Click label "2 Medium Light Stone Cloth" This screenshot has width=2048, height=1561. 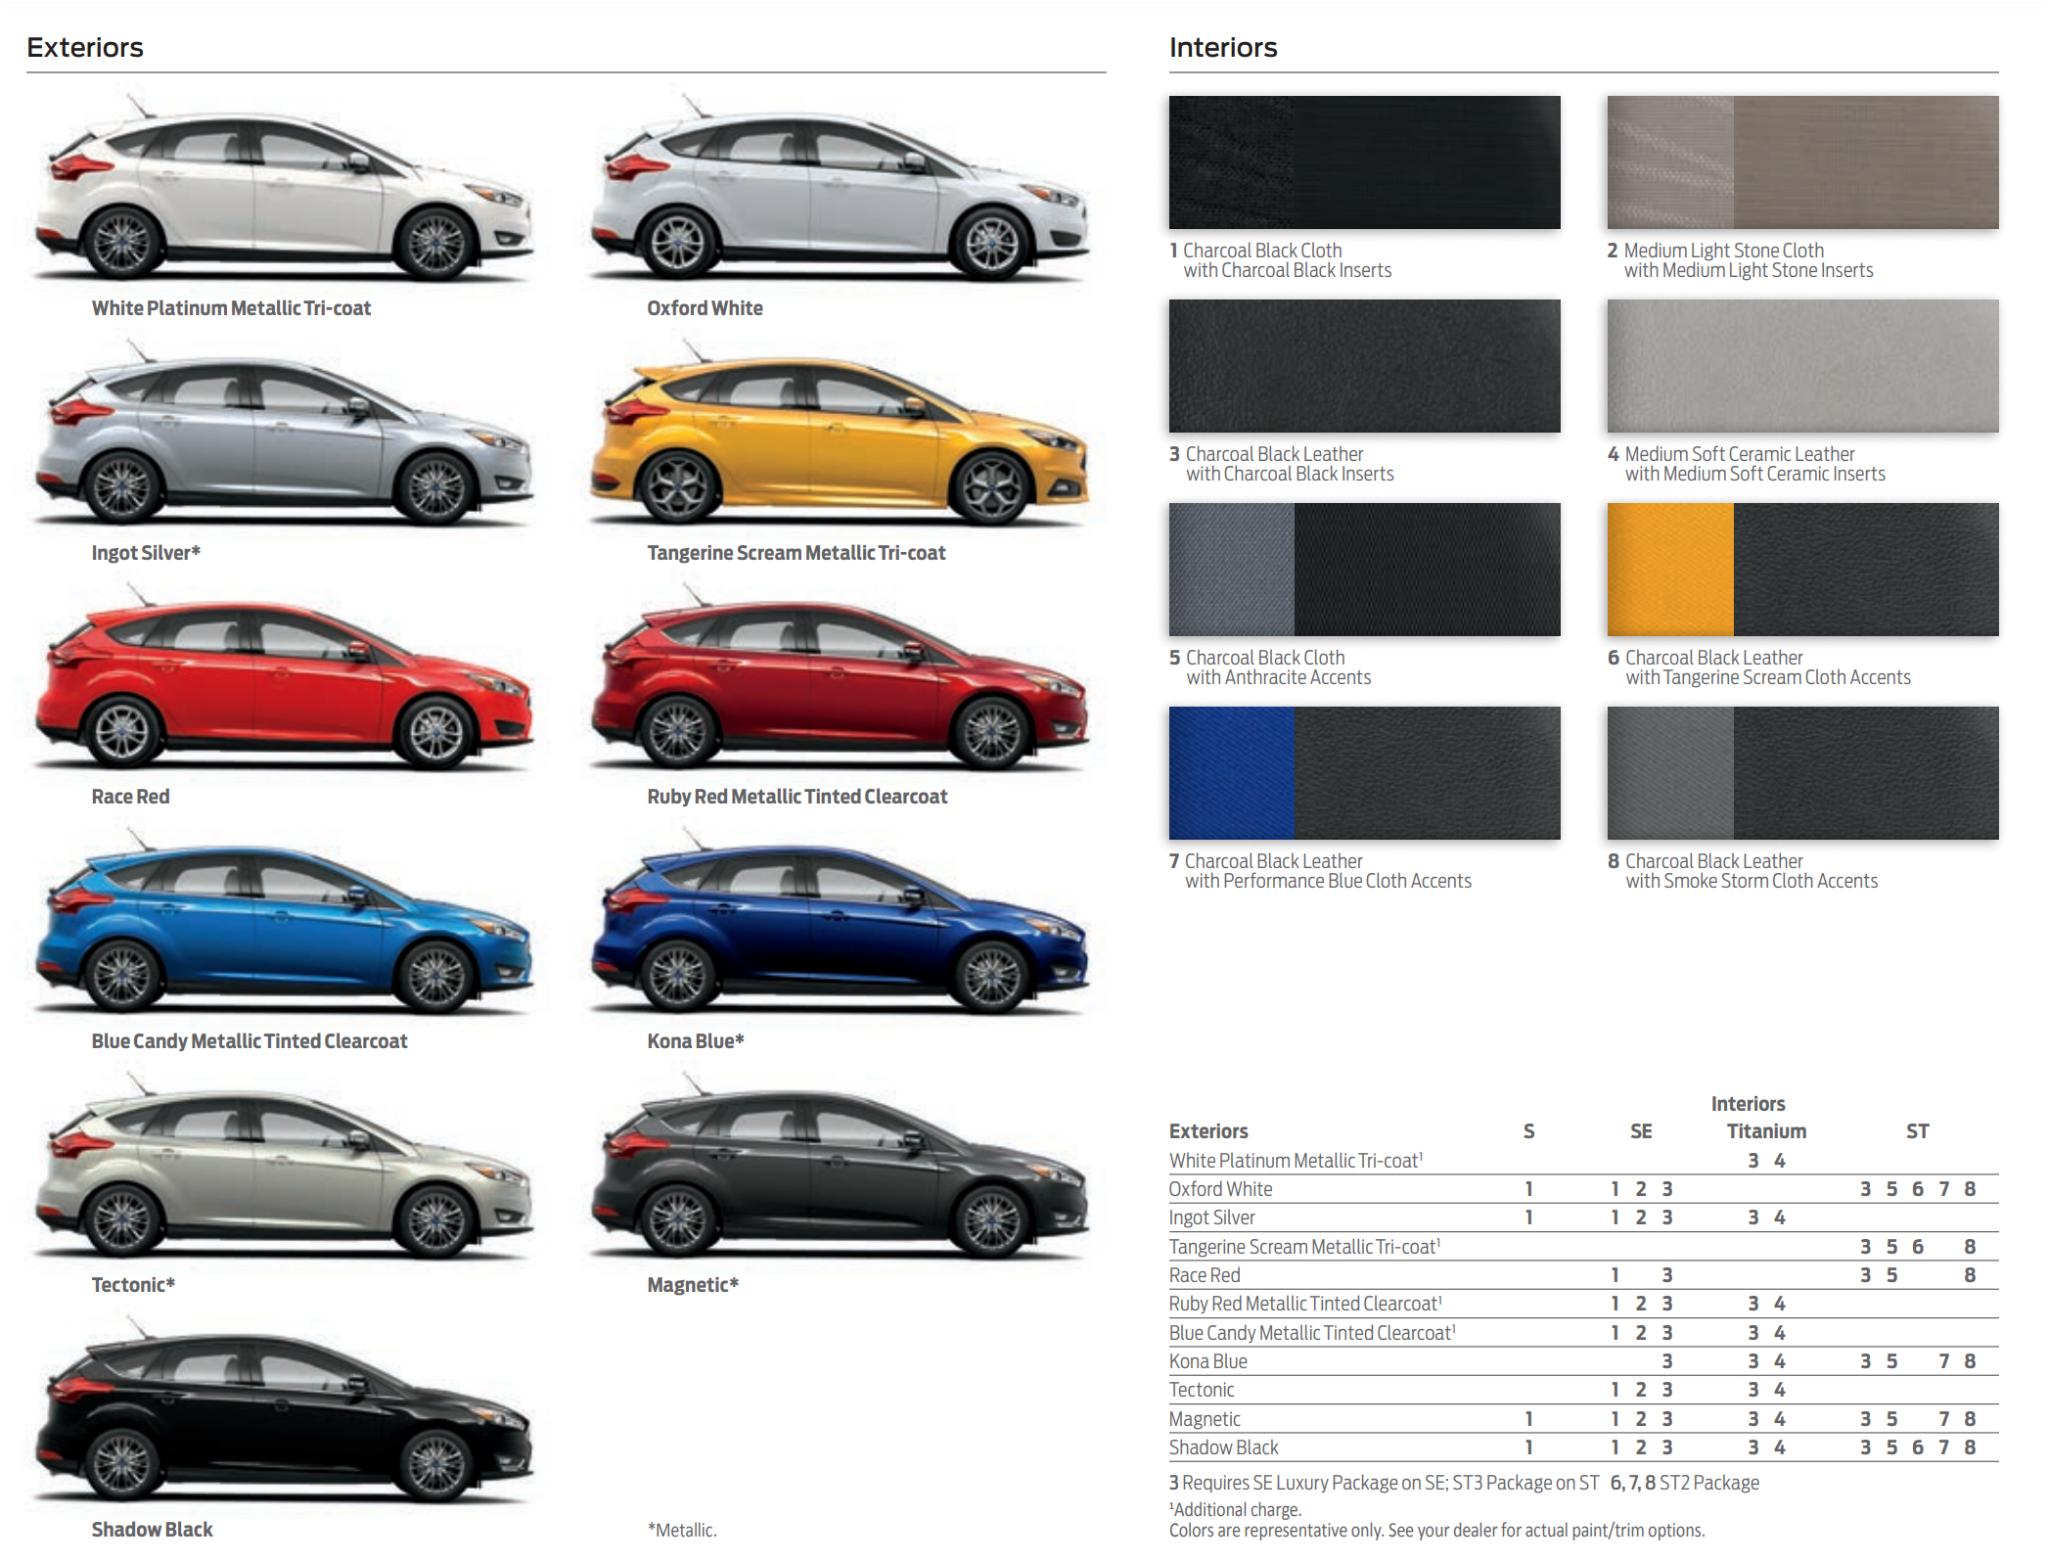click(1716, 250)
